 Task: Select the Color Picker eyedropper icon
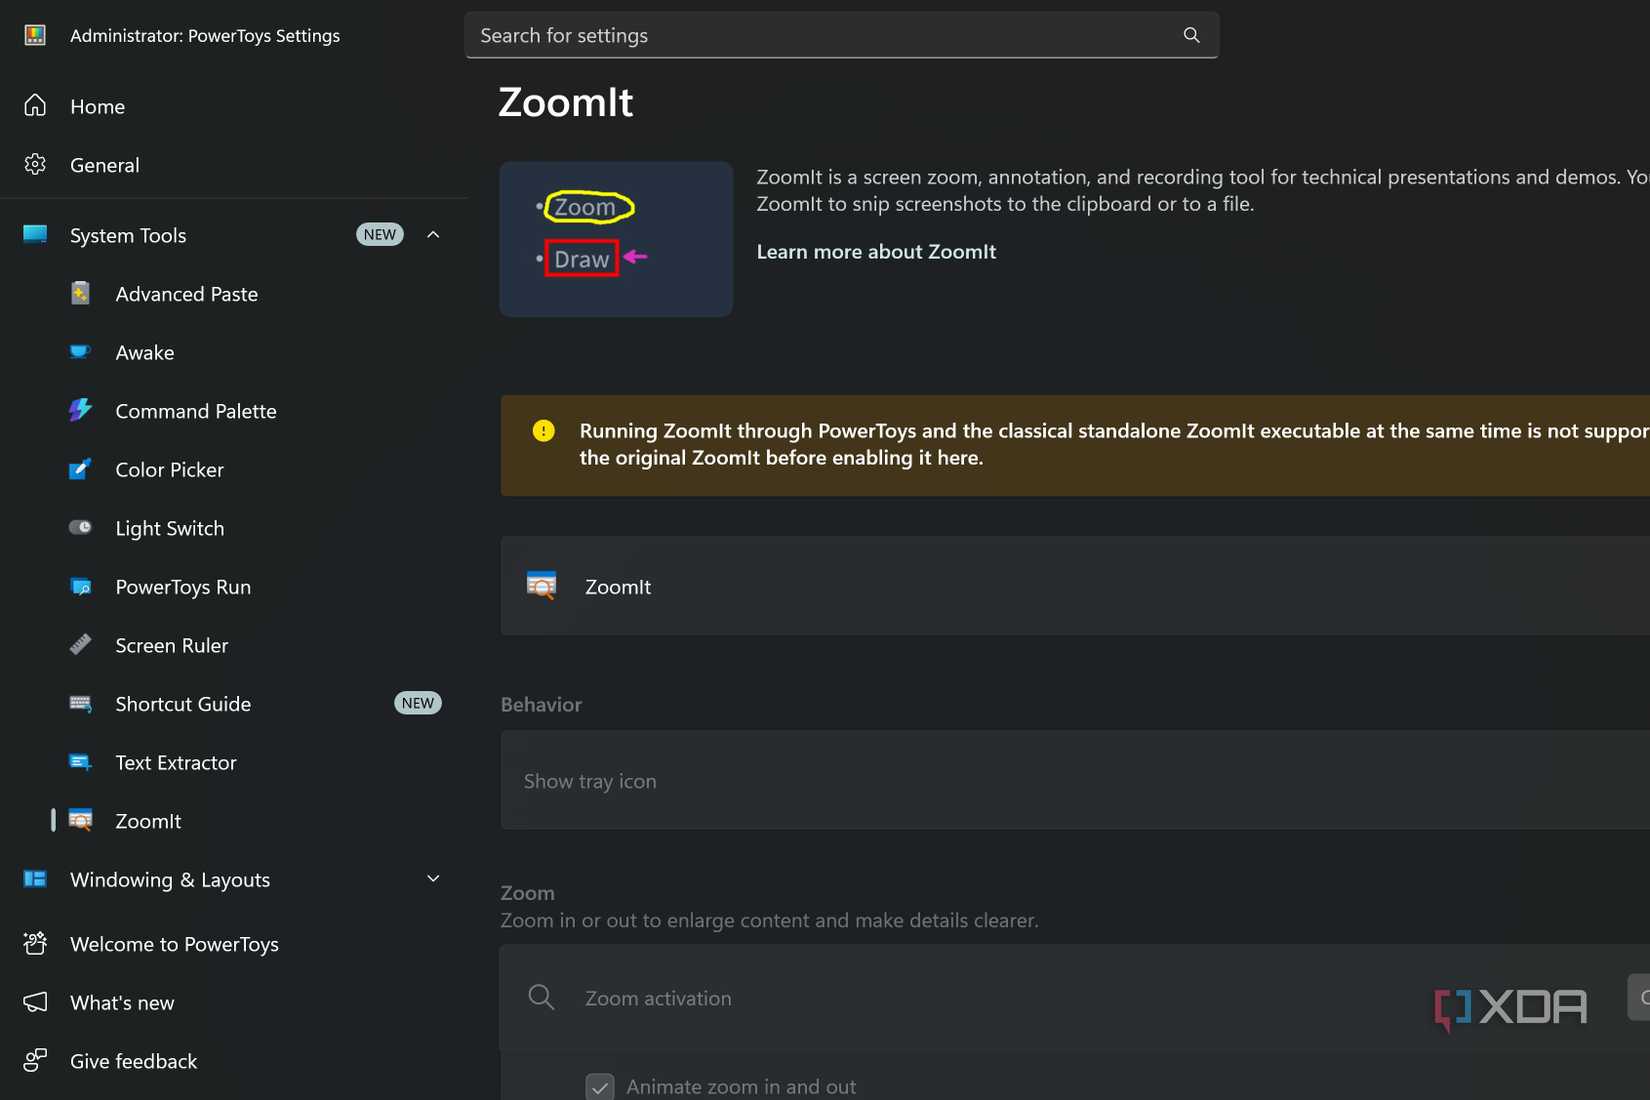(80, 469)
